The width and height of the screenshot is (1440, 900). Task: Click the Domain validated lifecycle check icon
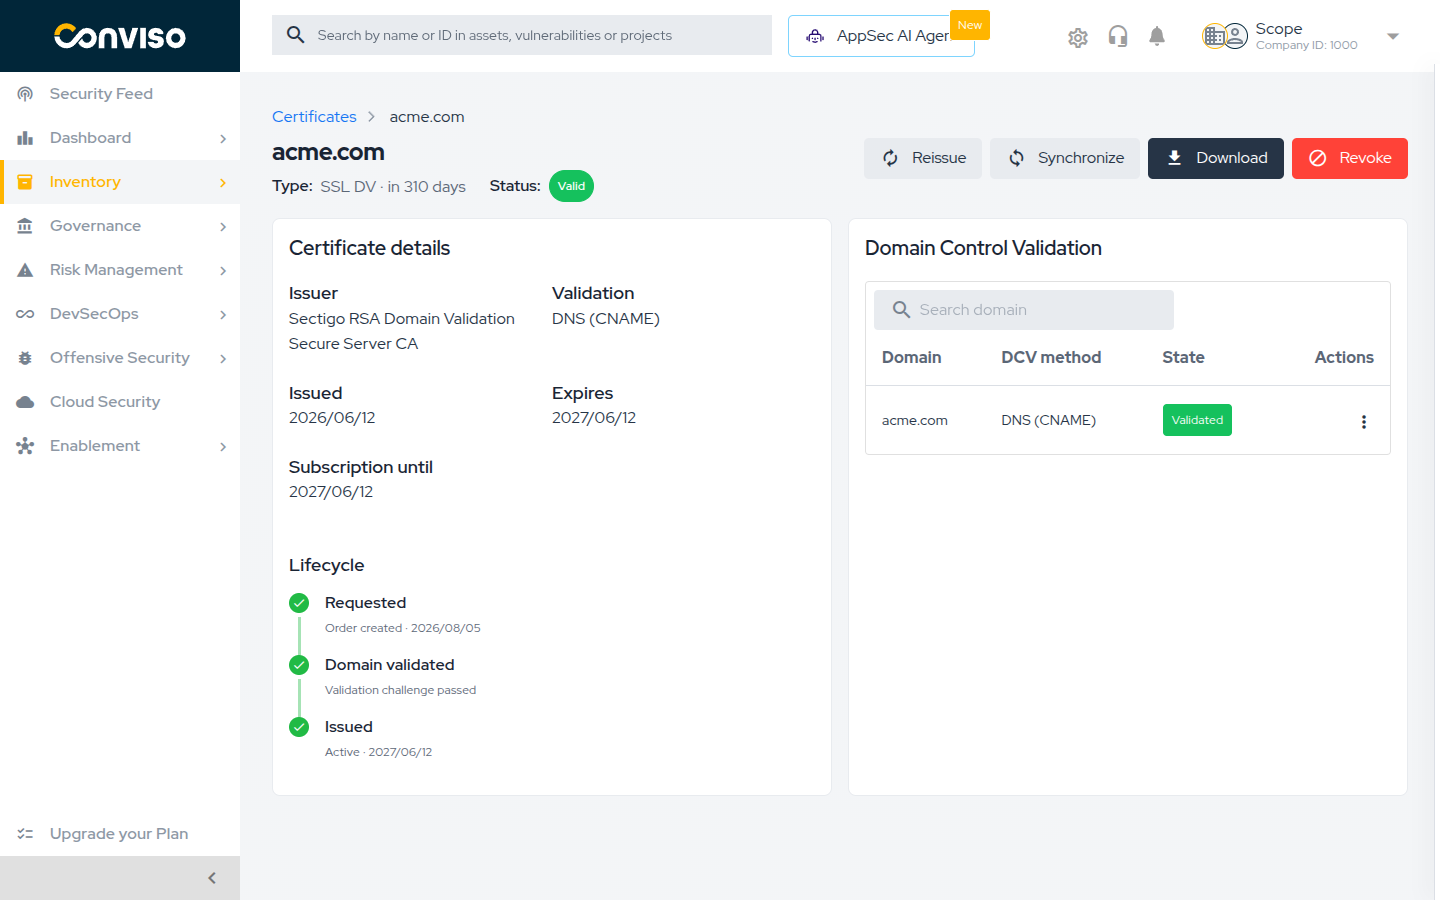click(x=299, y=665)
